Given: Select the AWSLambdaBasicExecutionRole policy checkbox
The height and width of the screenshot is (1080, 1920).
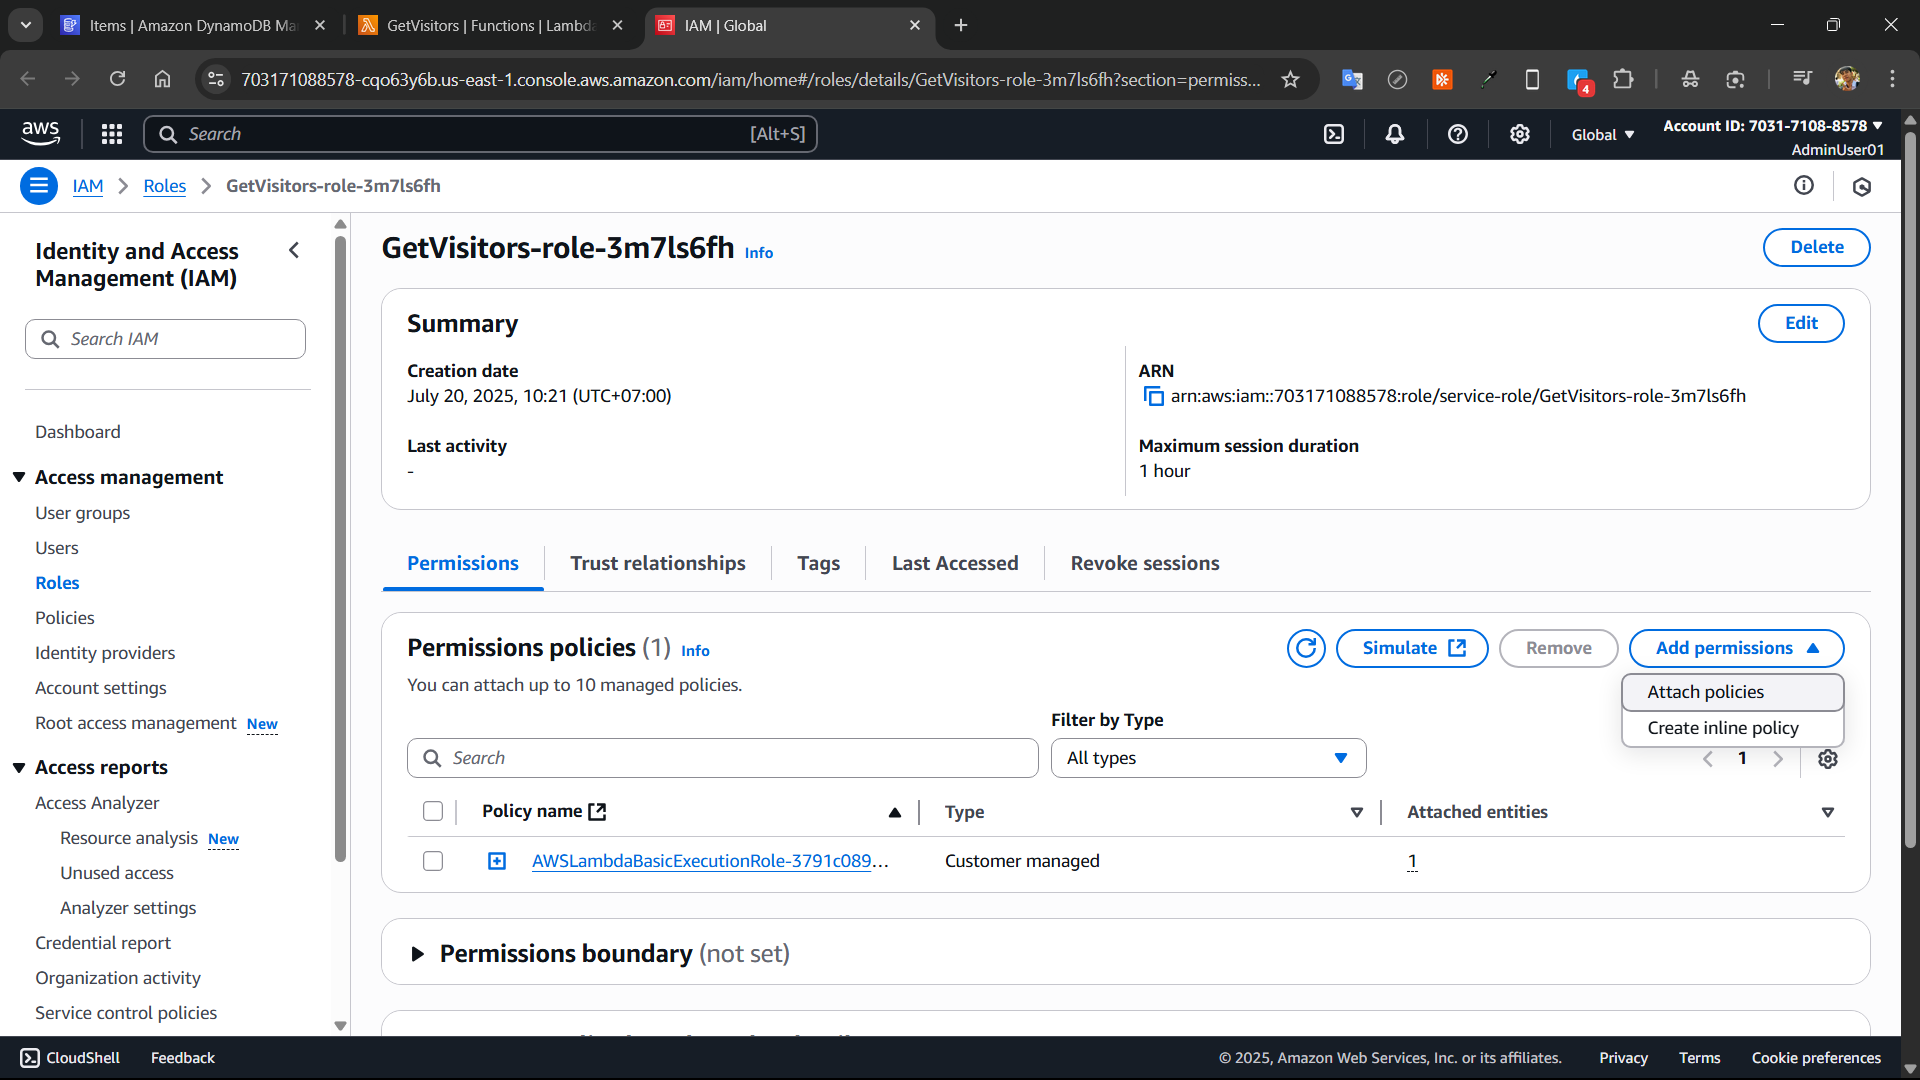Looking at the screenshot, I should [433, 861].
